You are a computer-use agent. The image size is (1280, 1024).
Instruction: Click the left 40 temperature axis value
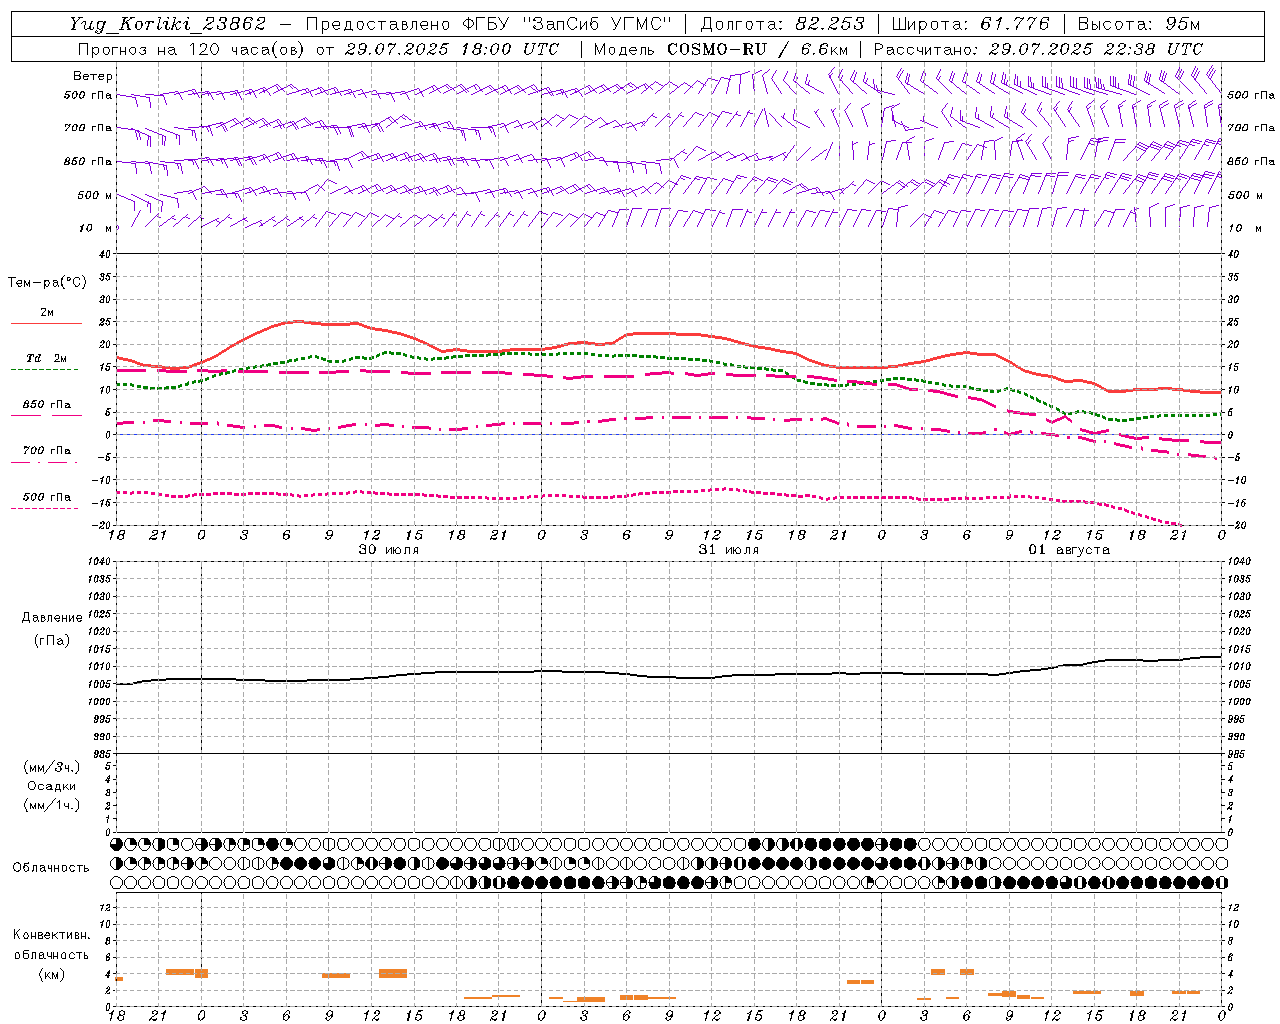click(x=104, y=254)
